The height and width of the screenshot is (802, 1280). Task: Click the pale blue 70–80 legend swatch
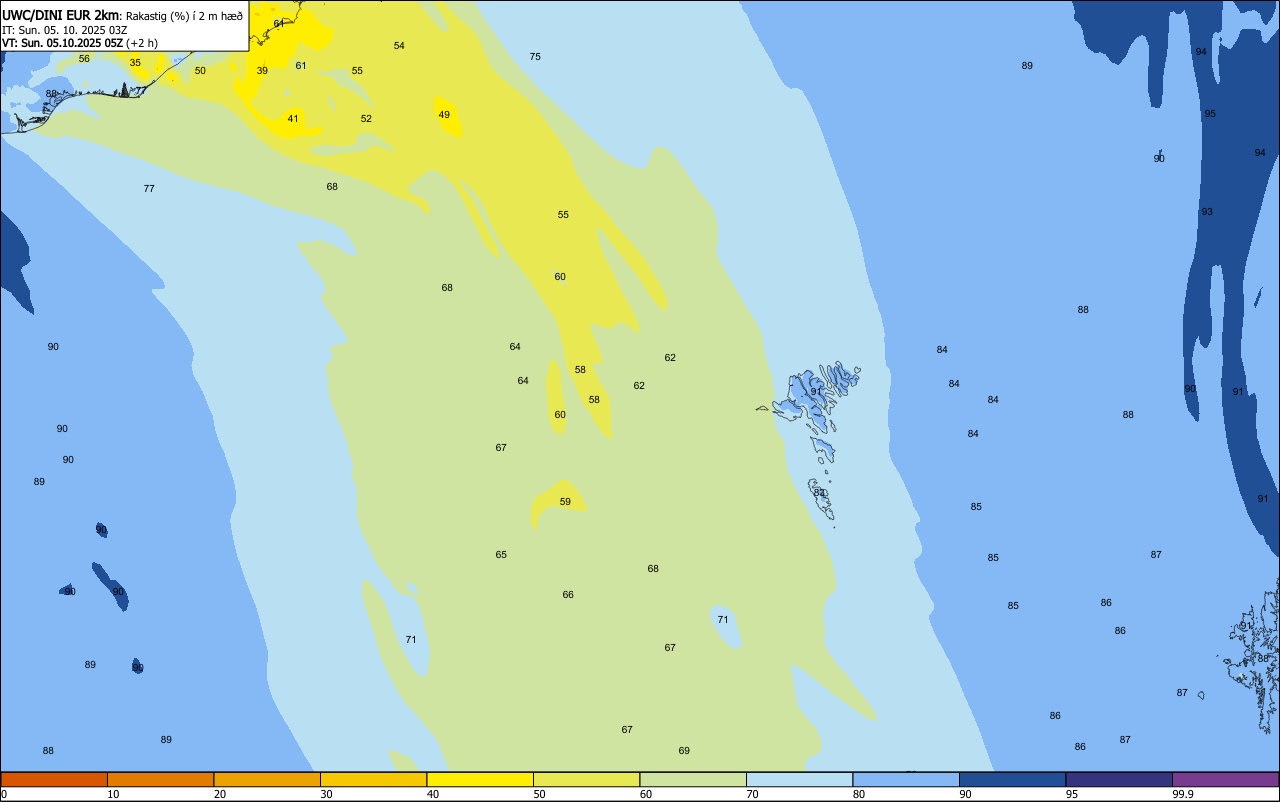pos(799,779)
